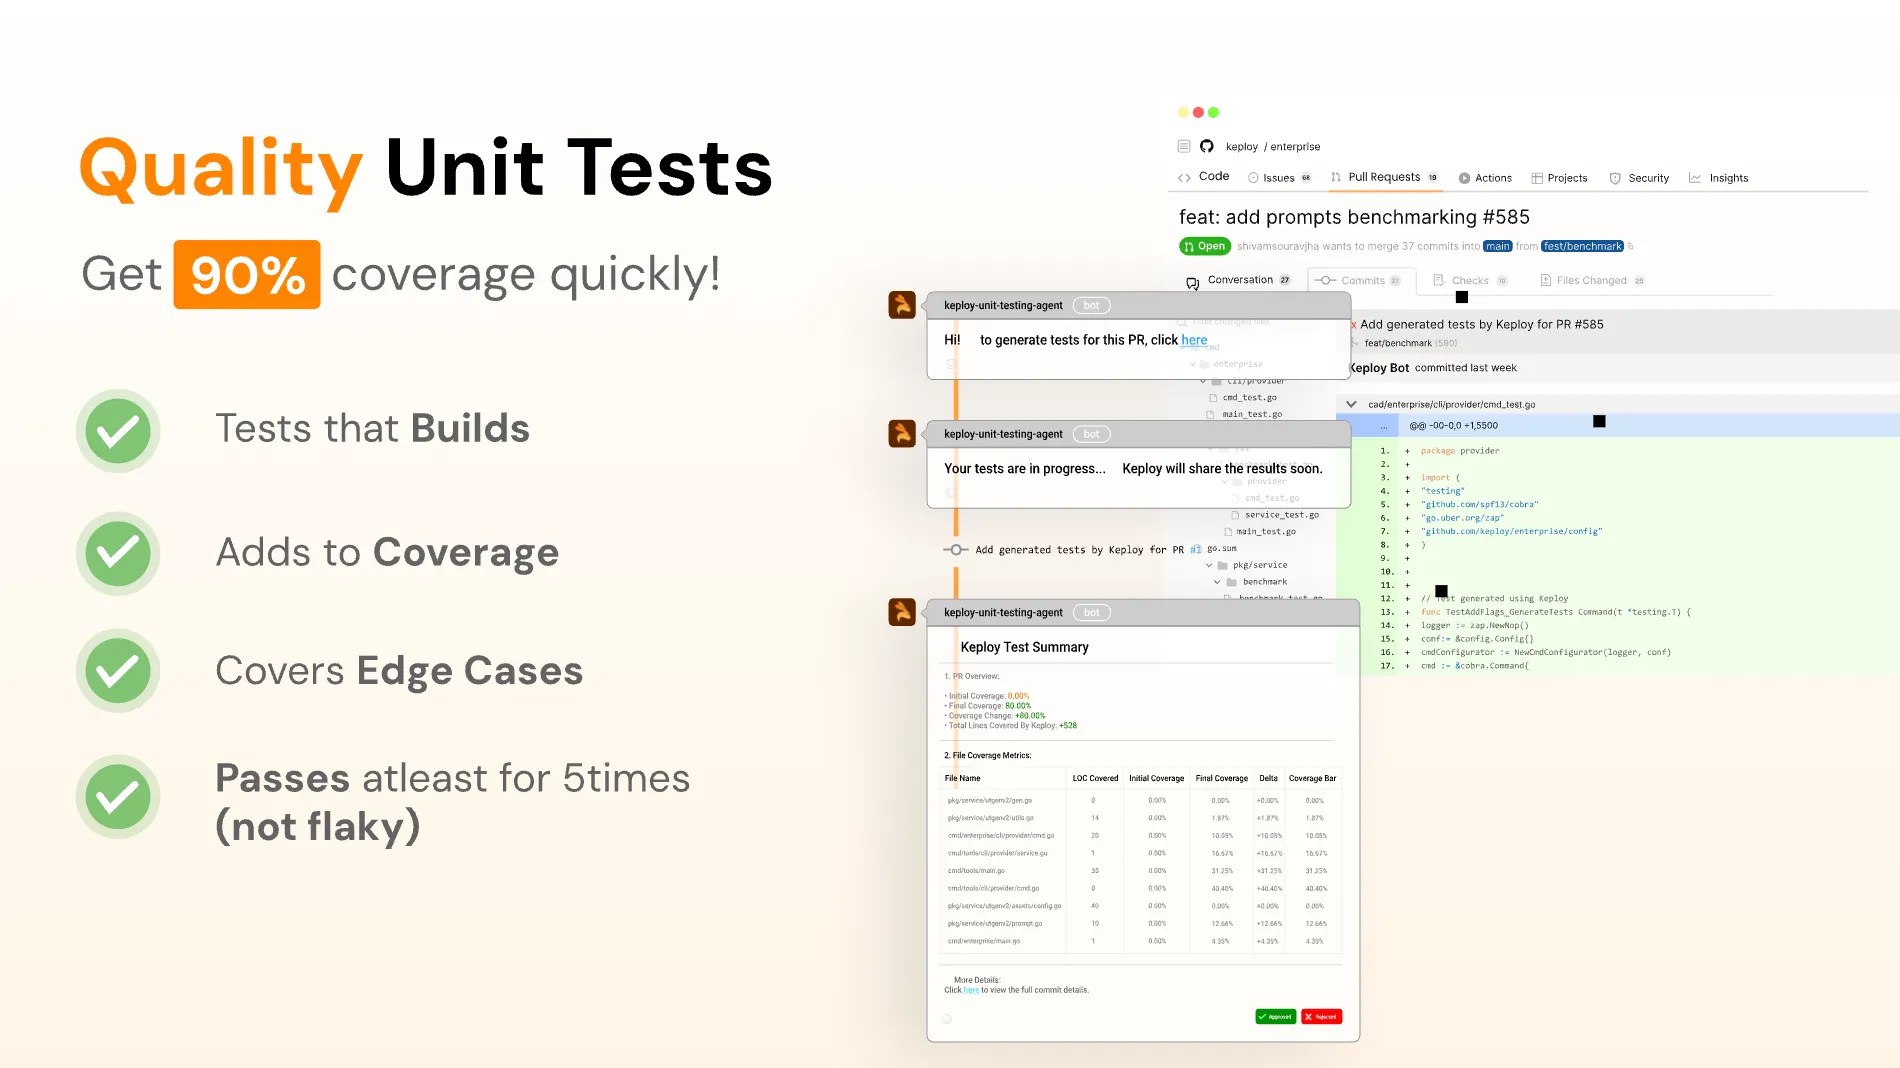
Task: Open go.sum in the file tree
Action: (1222, 548)
